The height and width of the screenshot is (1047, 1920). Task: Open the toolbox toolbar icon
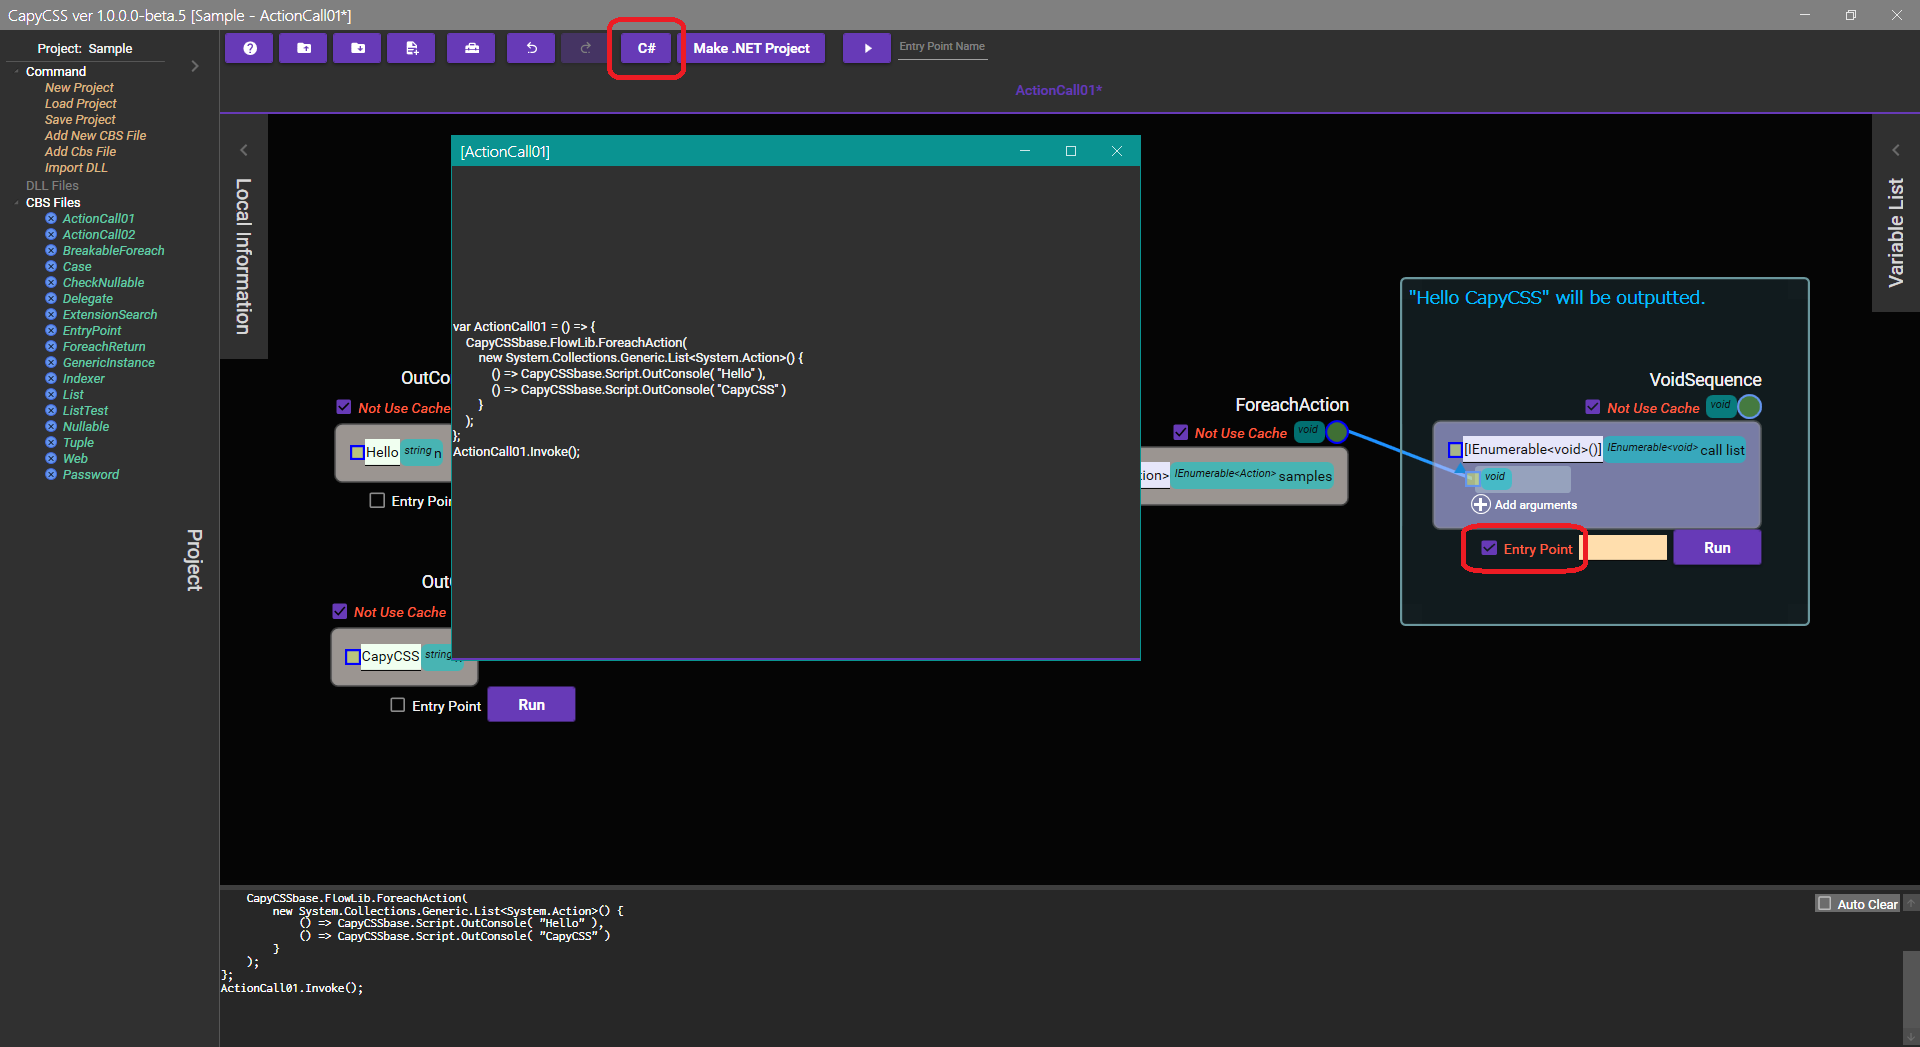pyautogui.click(x=471, y=48)
